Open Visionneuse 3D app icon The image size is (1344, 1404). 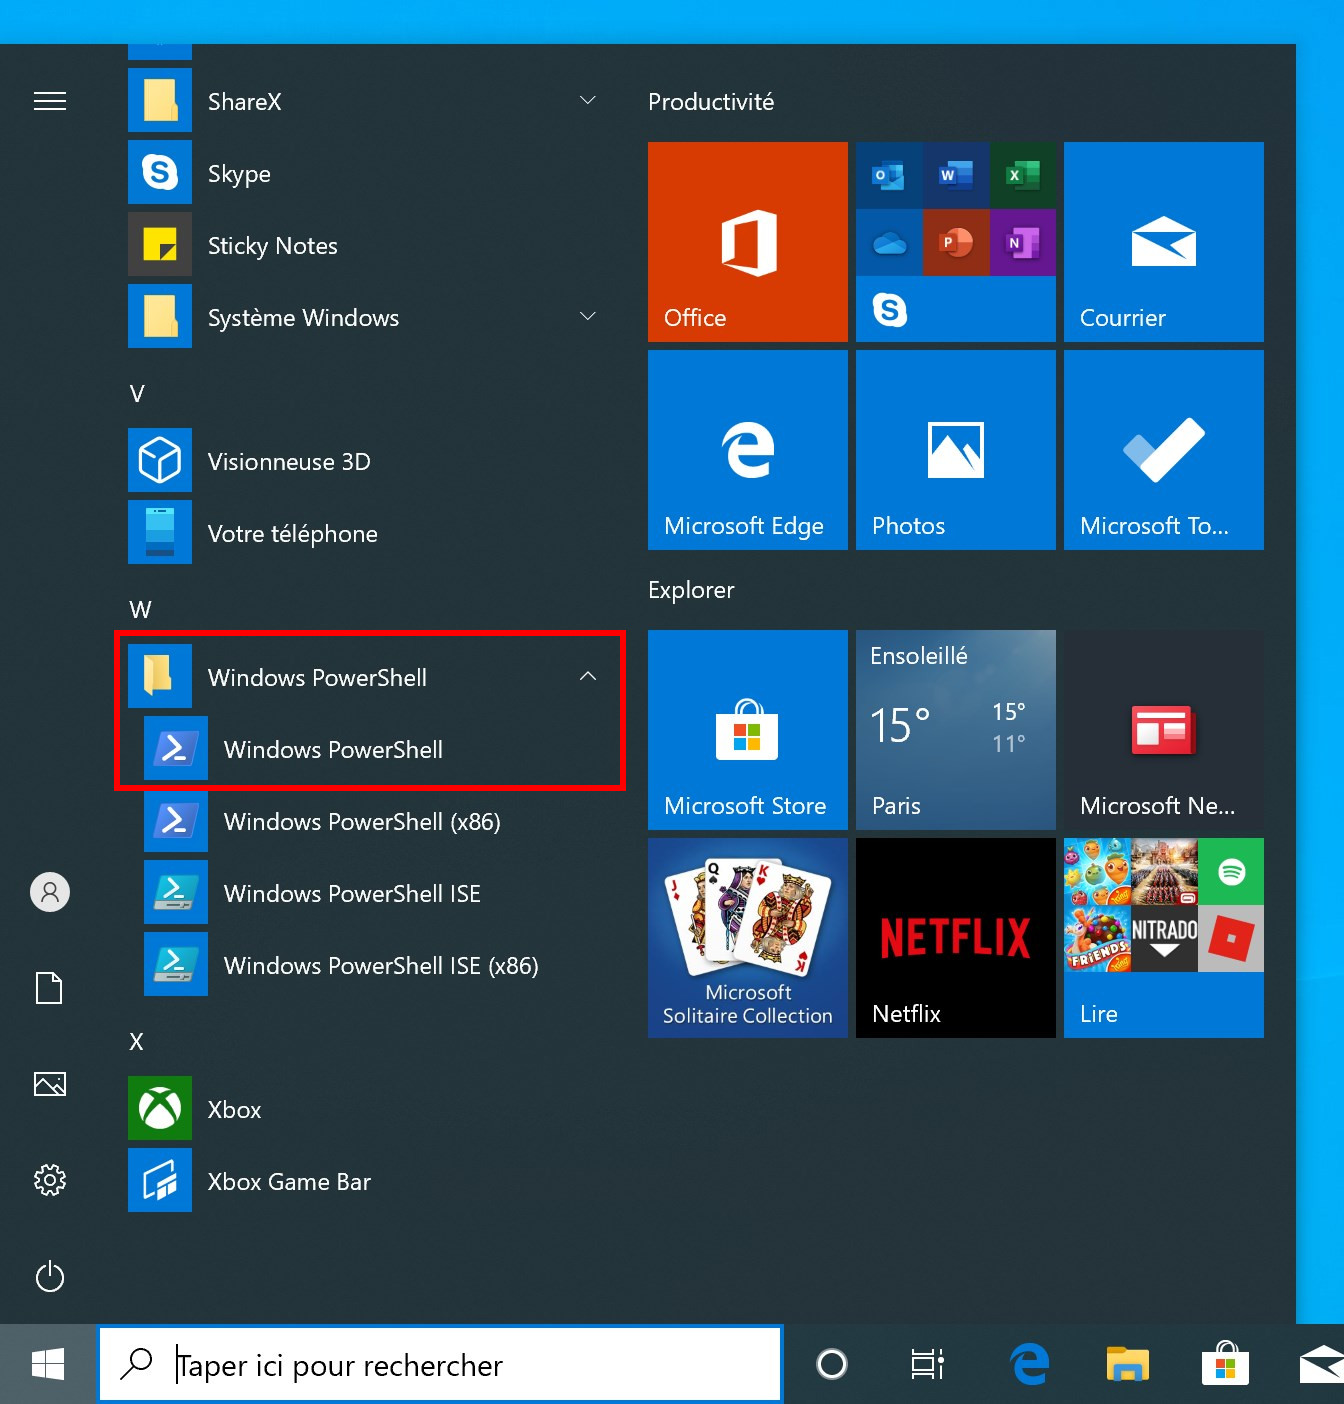click(160, 460)
